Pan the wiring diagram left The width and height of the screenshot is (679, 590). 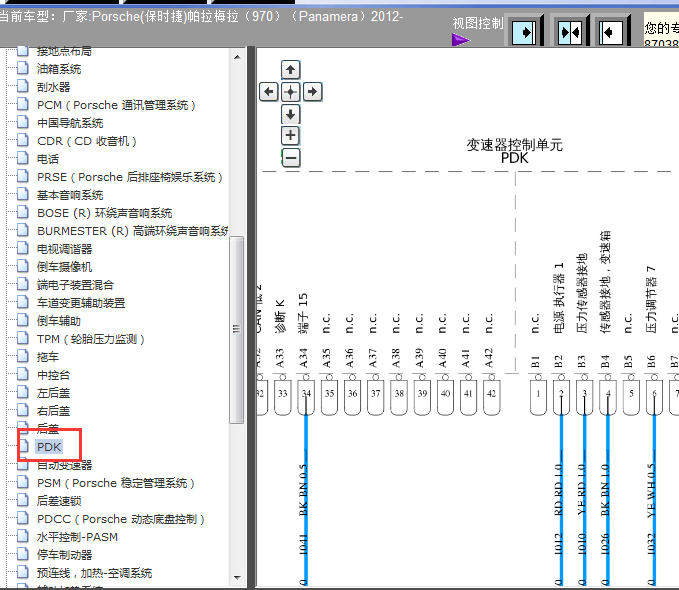(x=268, y=92)
